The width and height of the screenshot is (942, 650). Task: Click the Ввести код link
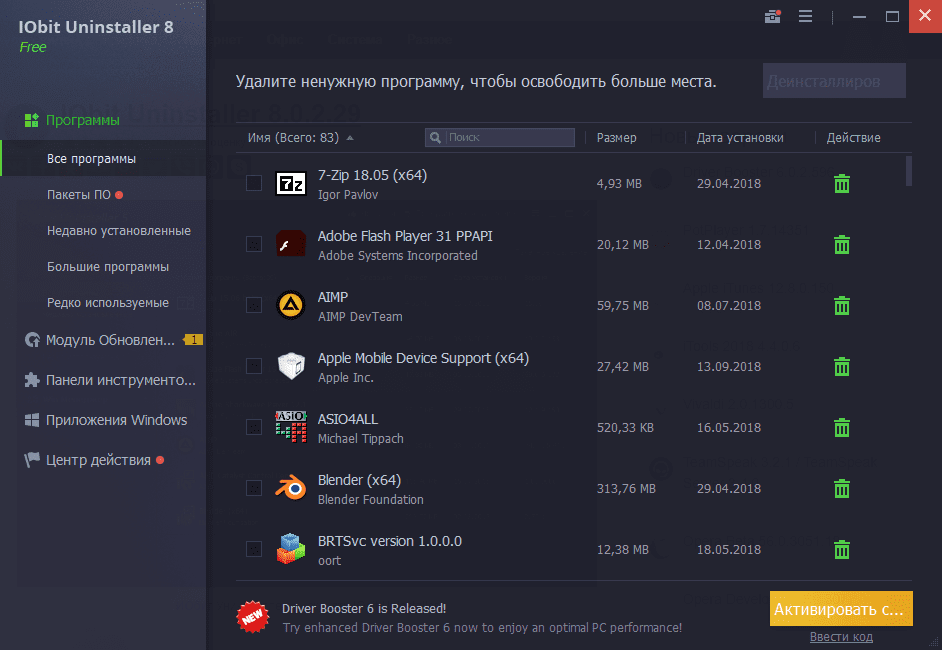tap(841, 637)
